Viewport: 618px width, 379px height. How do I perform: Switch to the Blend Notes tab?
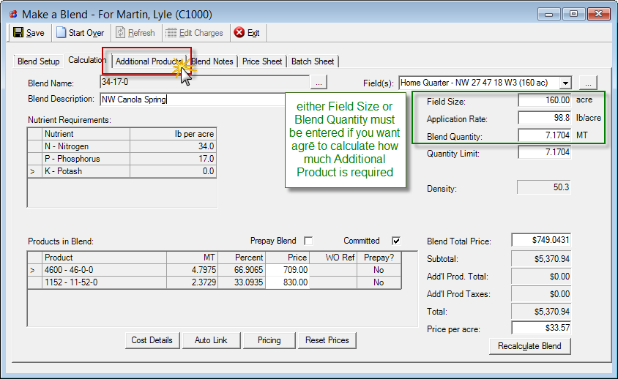coord(212,61)
